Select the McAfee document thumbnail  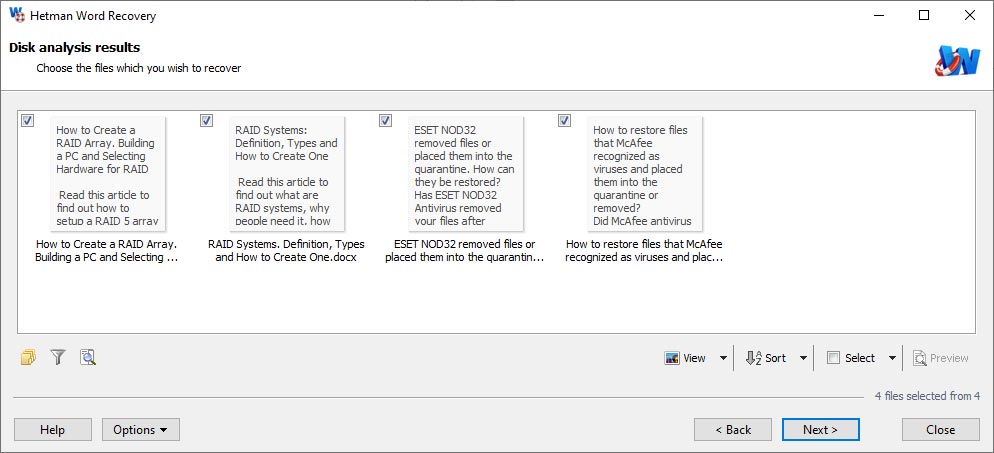[x=645, y=173]
